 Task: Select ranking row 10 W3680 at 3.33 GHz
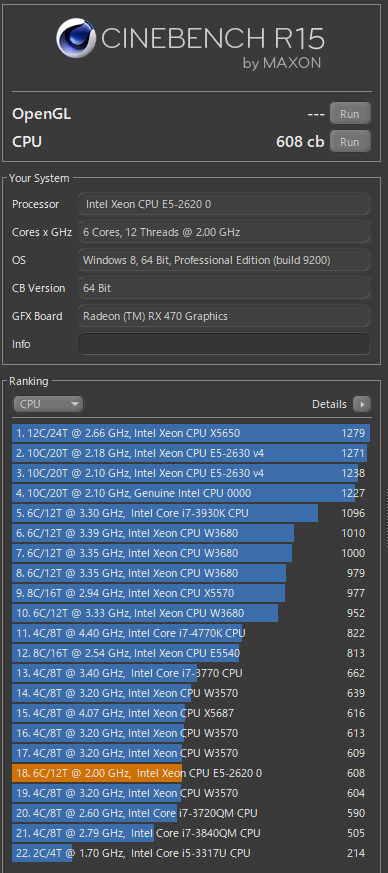coord(191,614)
